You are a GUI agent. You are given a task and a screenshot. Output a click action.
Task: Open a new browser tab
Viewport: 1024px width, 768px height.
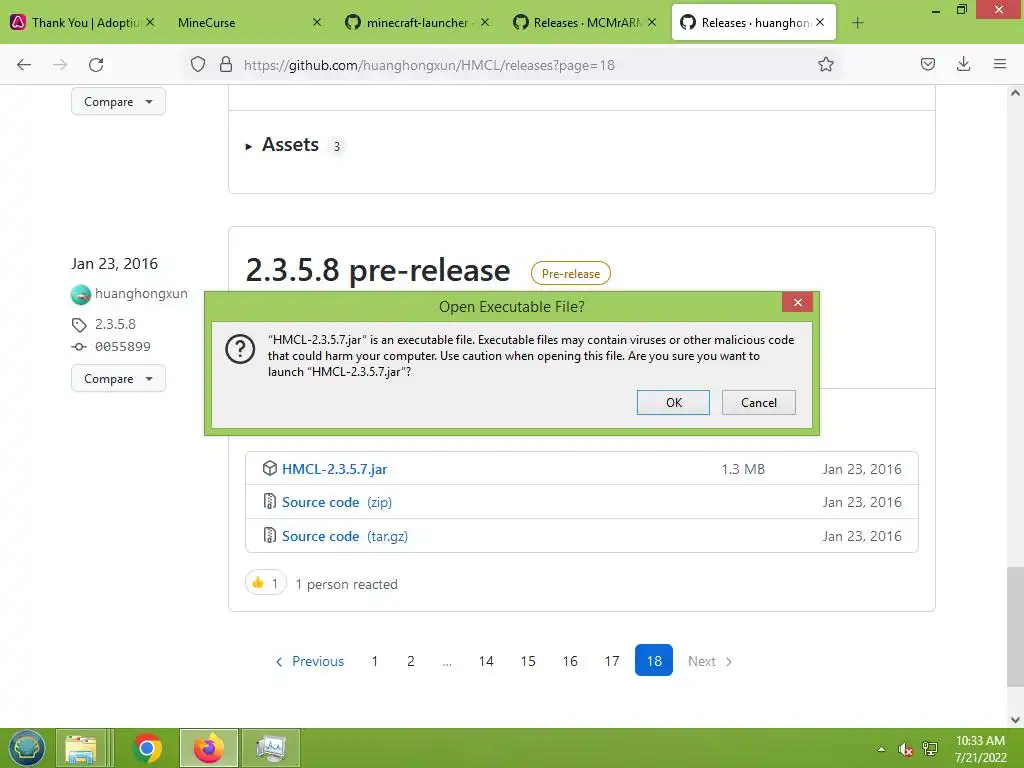[x=857, y=23]
